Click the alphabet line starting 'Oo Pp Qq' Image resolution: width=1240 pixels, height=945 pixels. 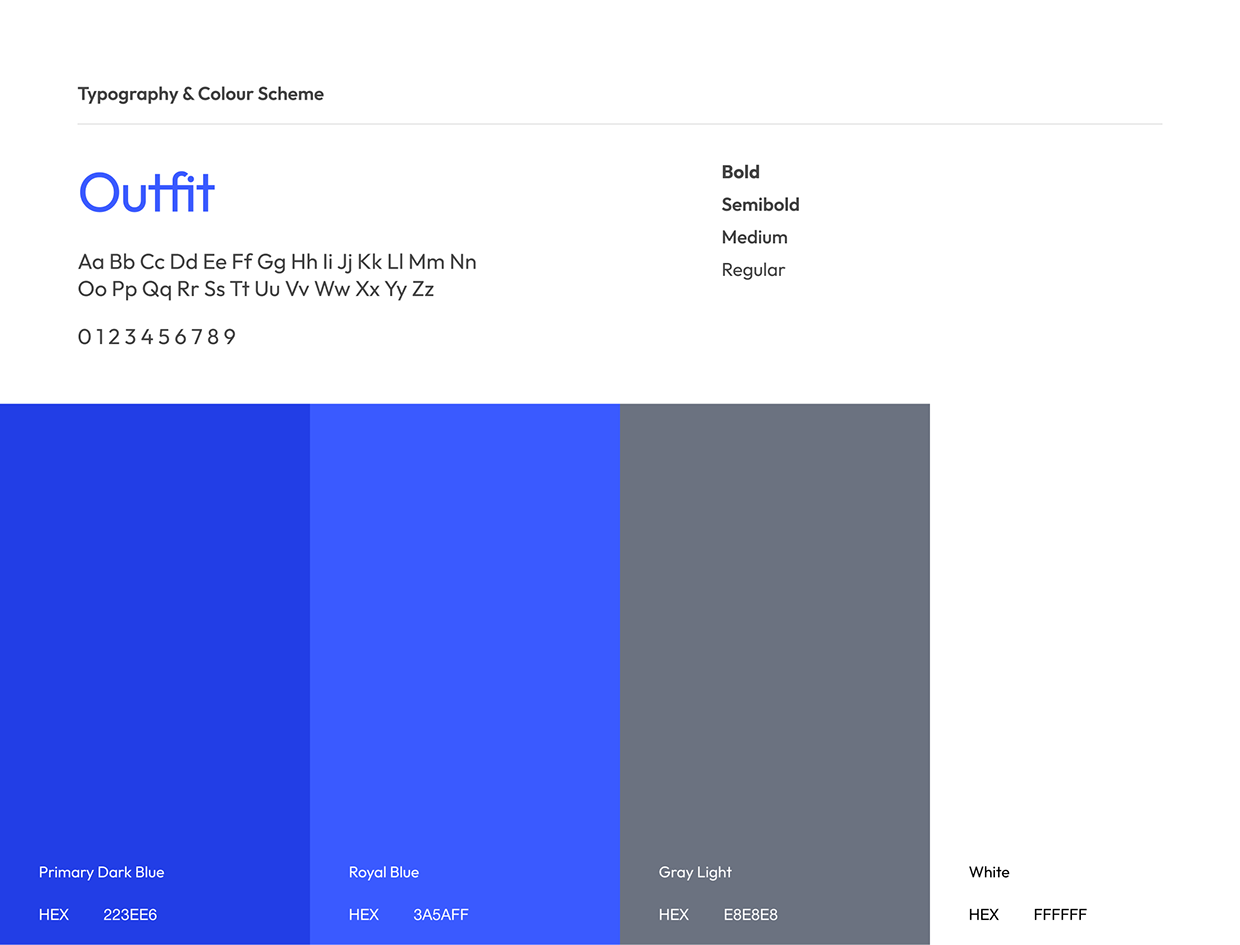[256, 289]
